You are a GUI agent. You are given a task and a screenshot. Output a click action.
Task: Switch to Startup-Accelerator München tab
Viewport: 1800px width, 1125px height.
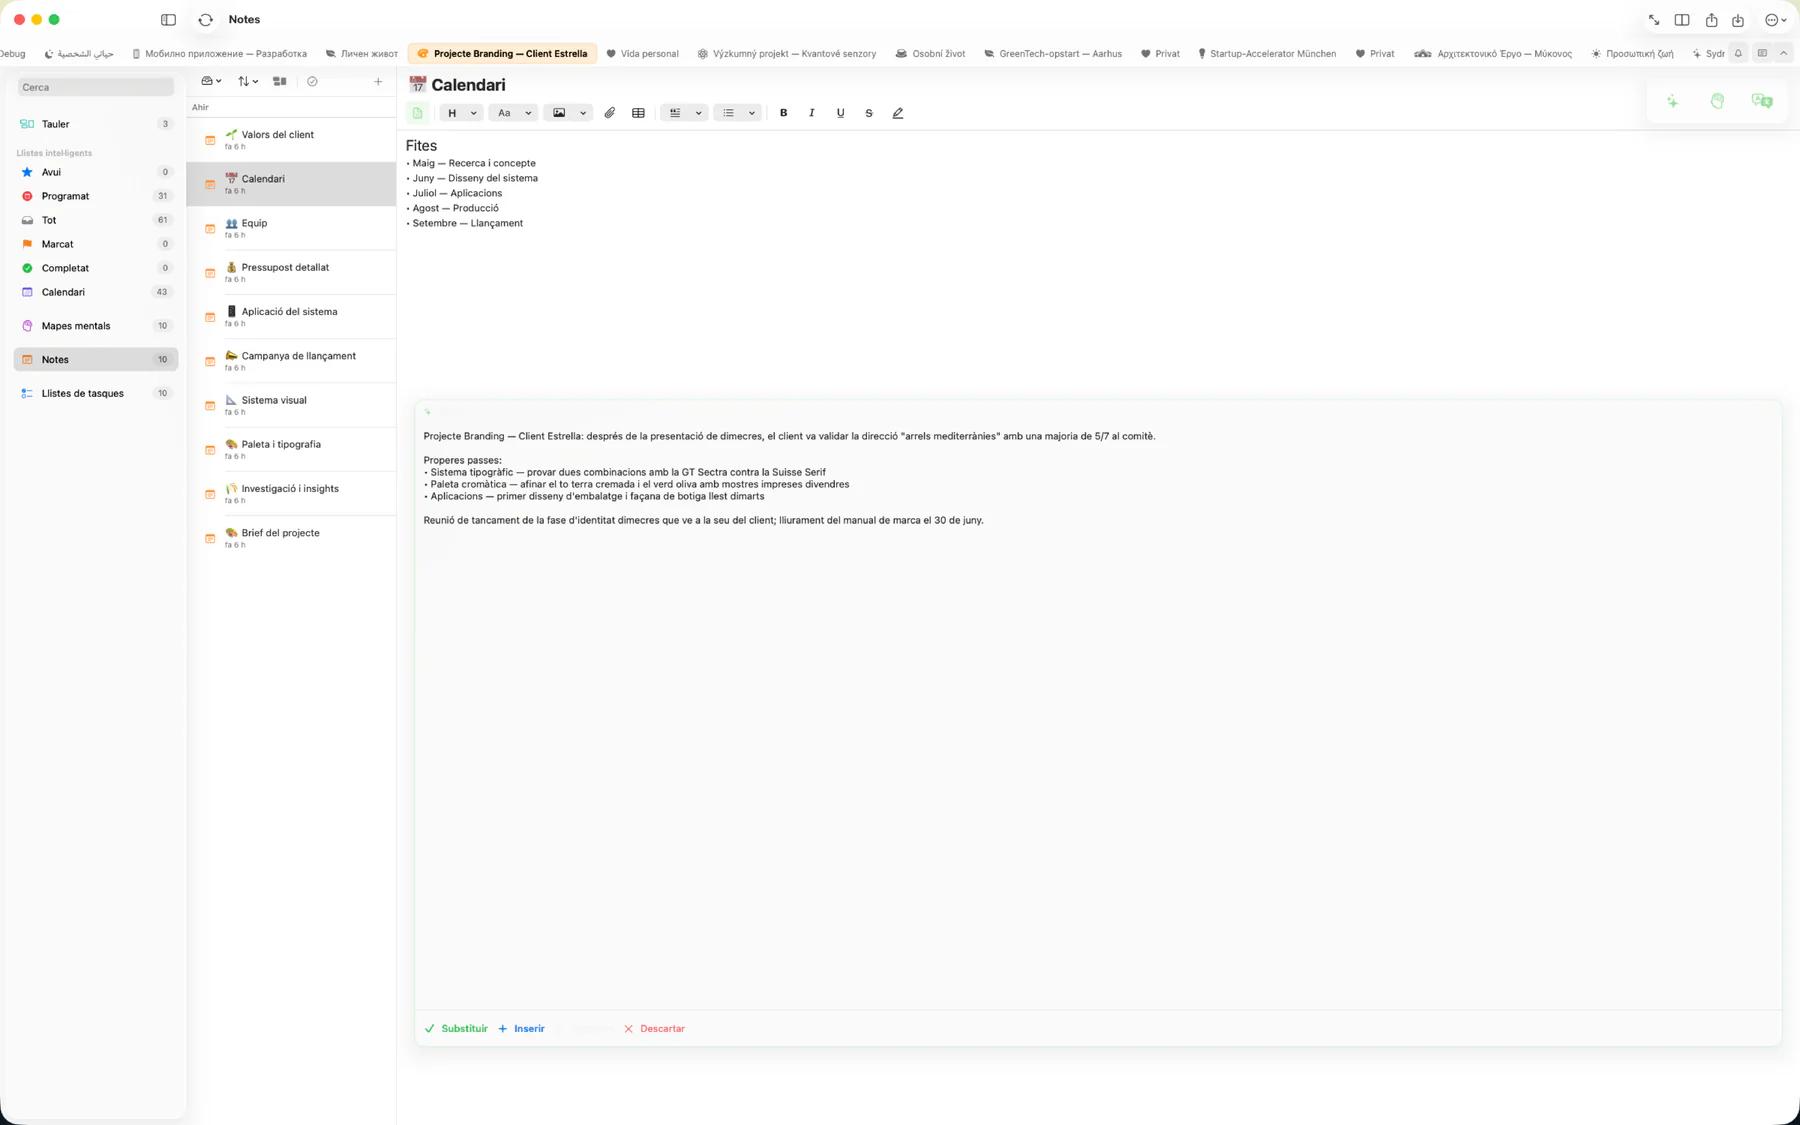coord(1266,54)
